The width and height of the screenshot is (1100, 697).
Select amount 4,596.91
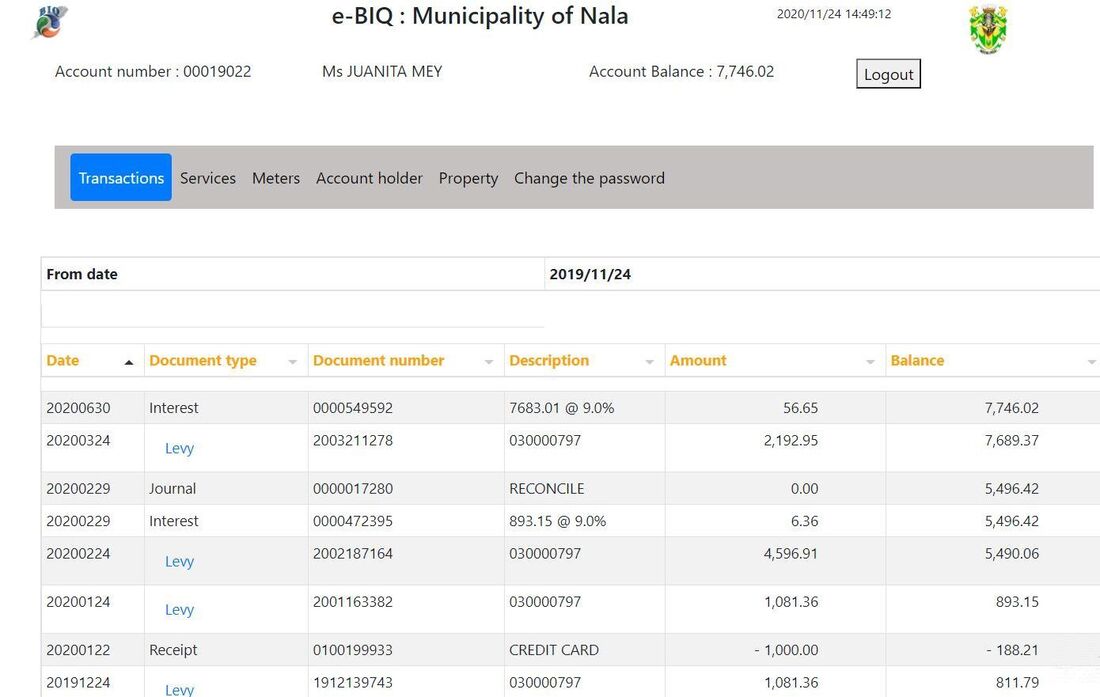point(791,553)
